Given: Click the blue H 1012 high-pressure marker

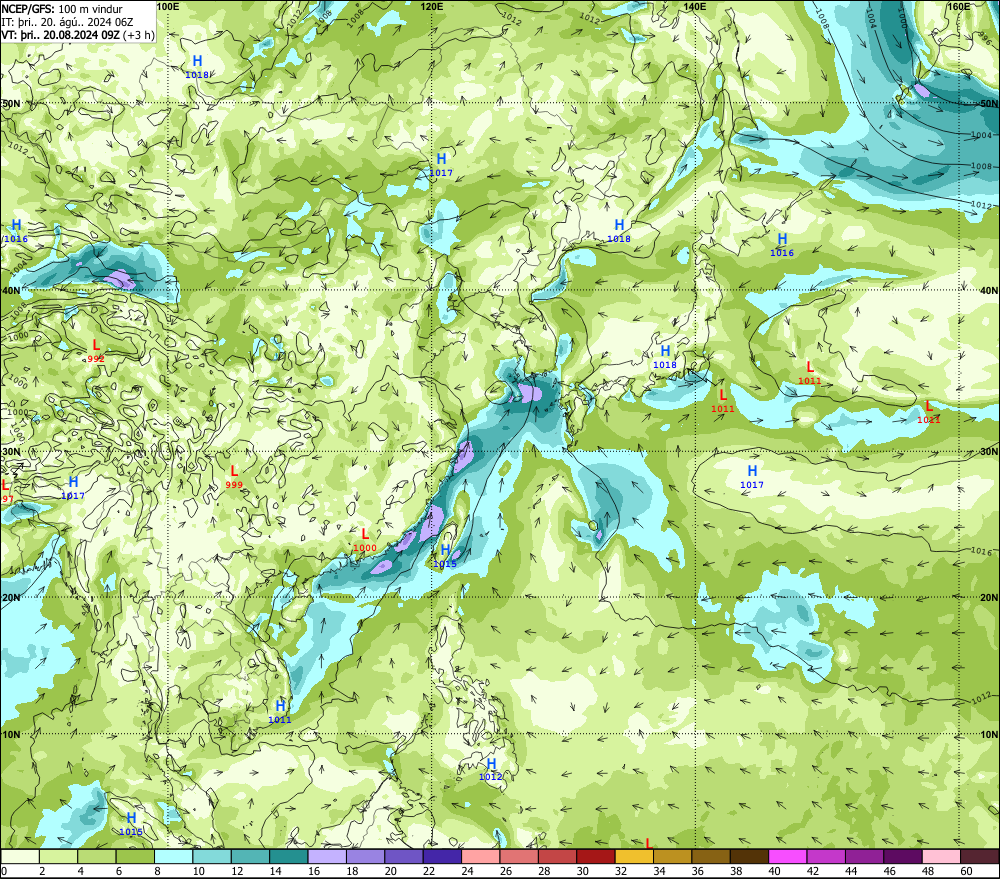Looking at the screenshot, I should click(491, 769).
